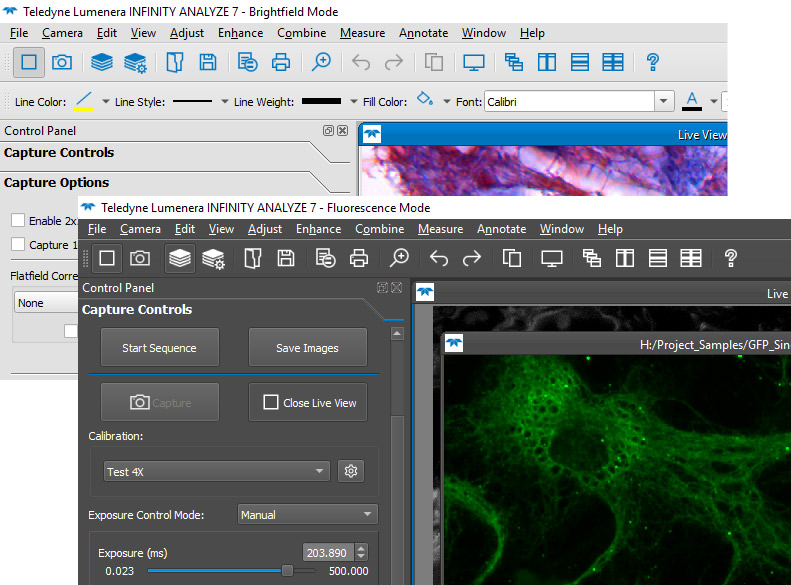The image size is (791, 585).
Task: Increase exposure with the spinner up arrow
Action: pyautogui.click(x=361, y=548)
